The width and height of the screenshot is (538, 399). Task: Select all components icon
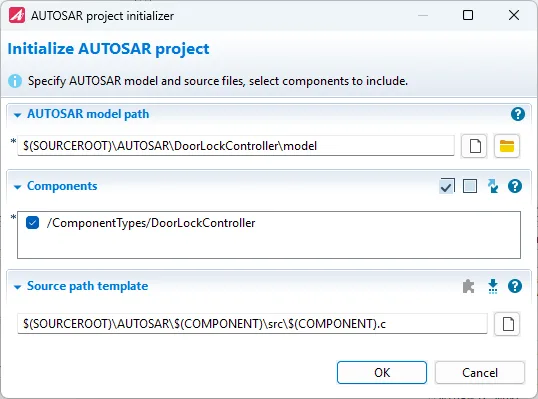click(x=447, y=186)
